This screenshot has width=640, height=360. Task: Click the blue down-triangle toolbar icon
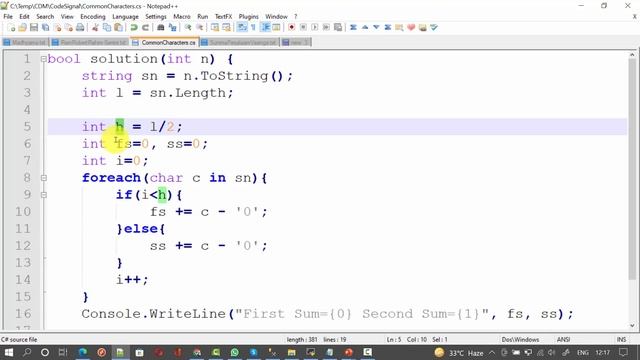376,27
